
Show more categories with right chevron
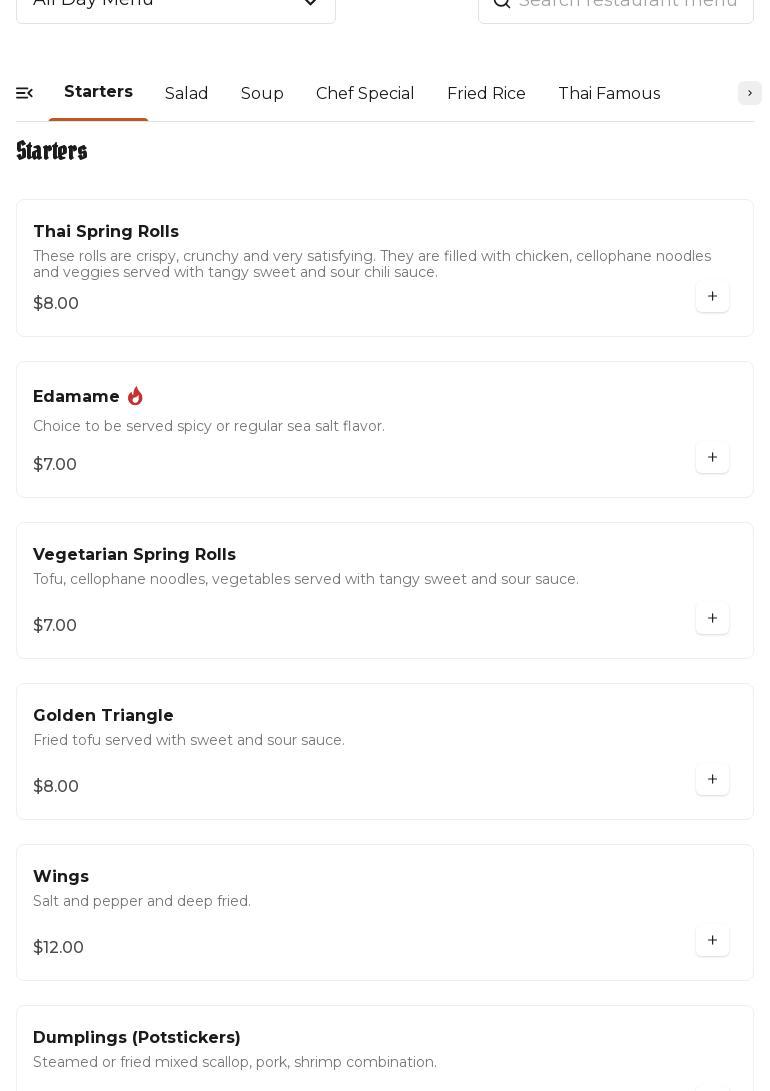click(x=749, y=93)
